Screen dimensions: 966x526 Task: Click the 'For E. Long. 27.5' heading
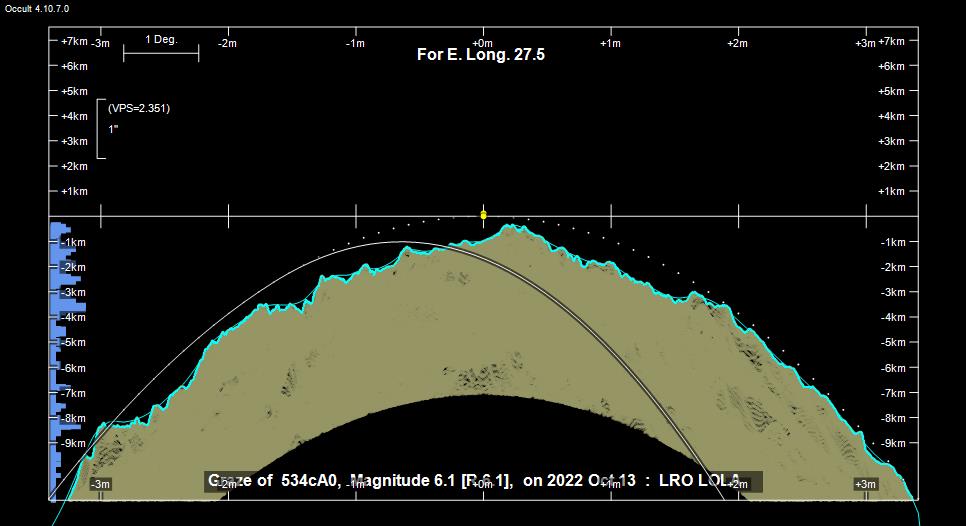click(x=480, y=54)
